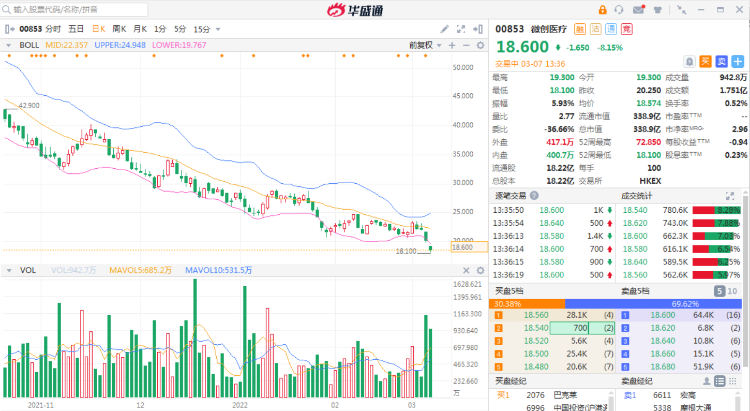Open the more time periods dropdown arrow

pos(218,30)
